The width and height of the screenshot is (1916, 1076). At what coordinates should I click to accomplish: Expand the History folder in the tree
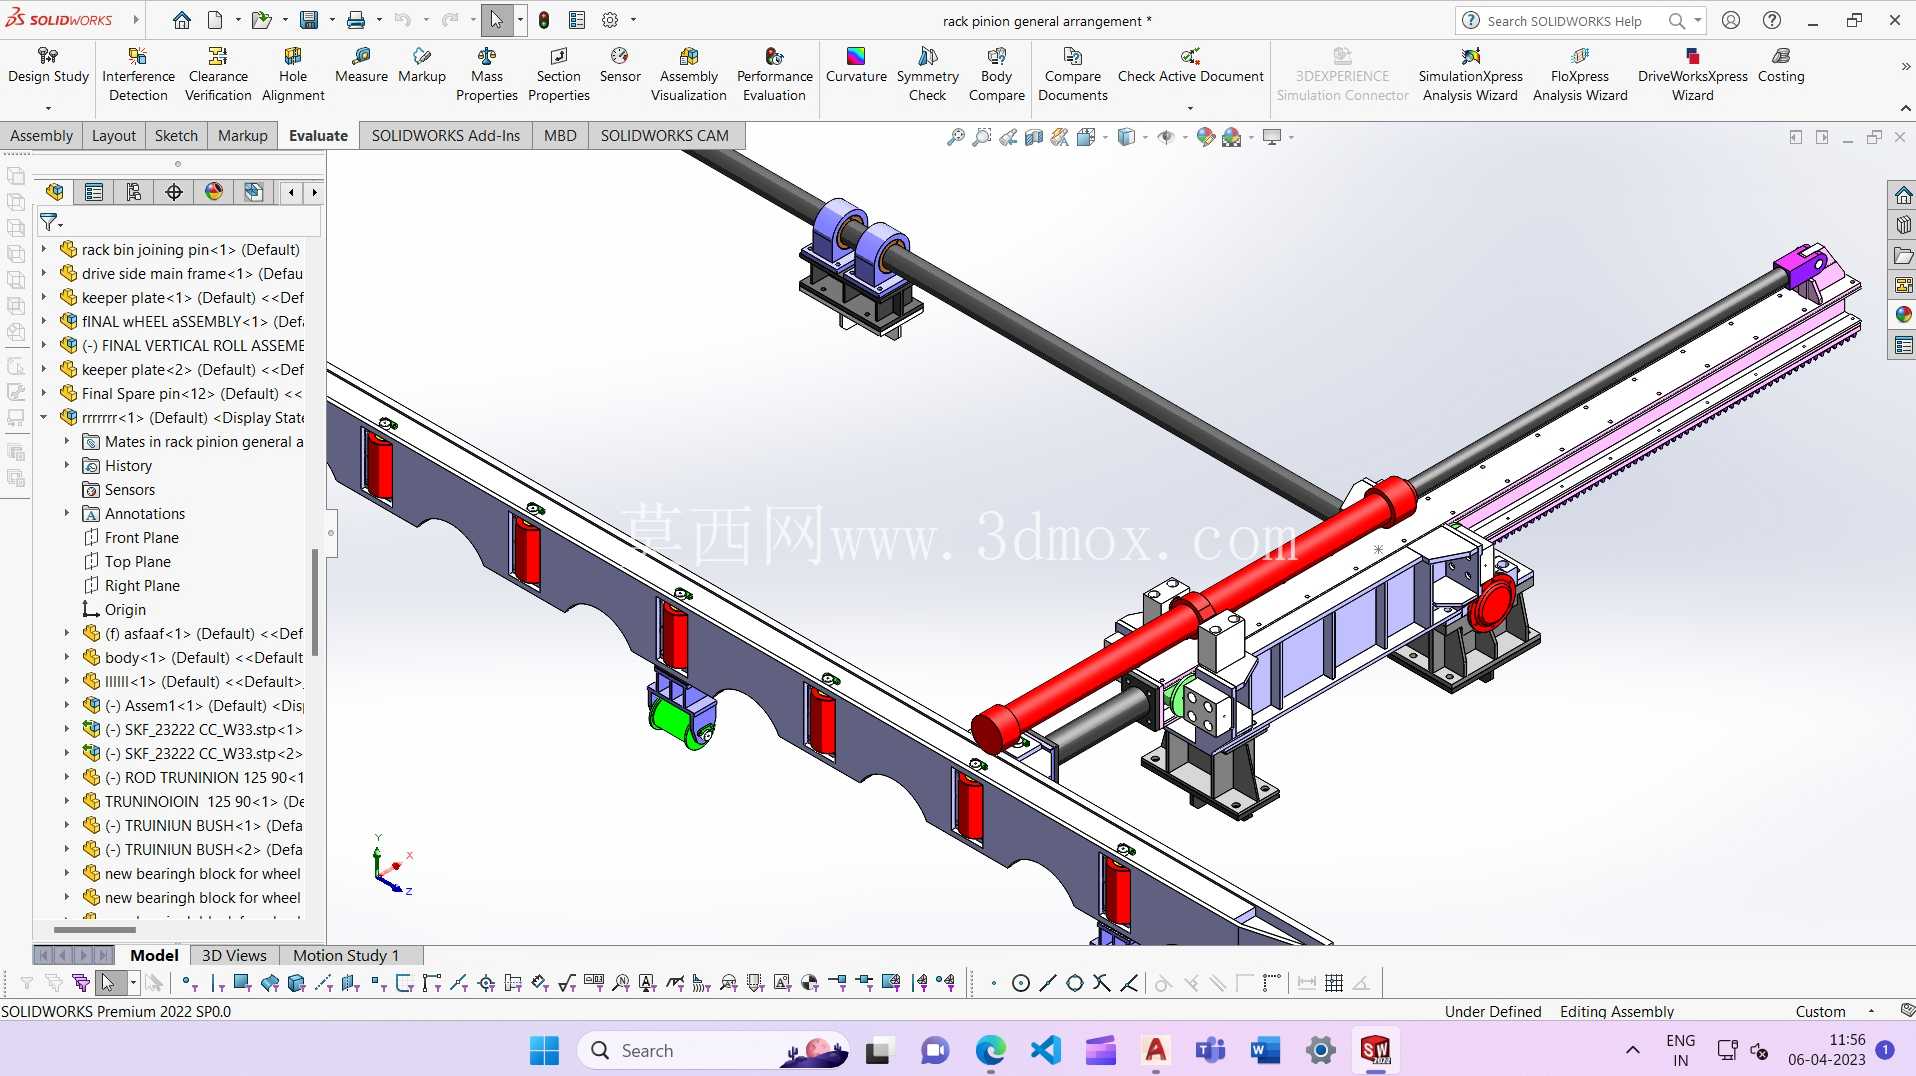click(67, 465)
